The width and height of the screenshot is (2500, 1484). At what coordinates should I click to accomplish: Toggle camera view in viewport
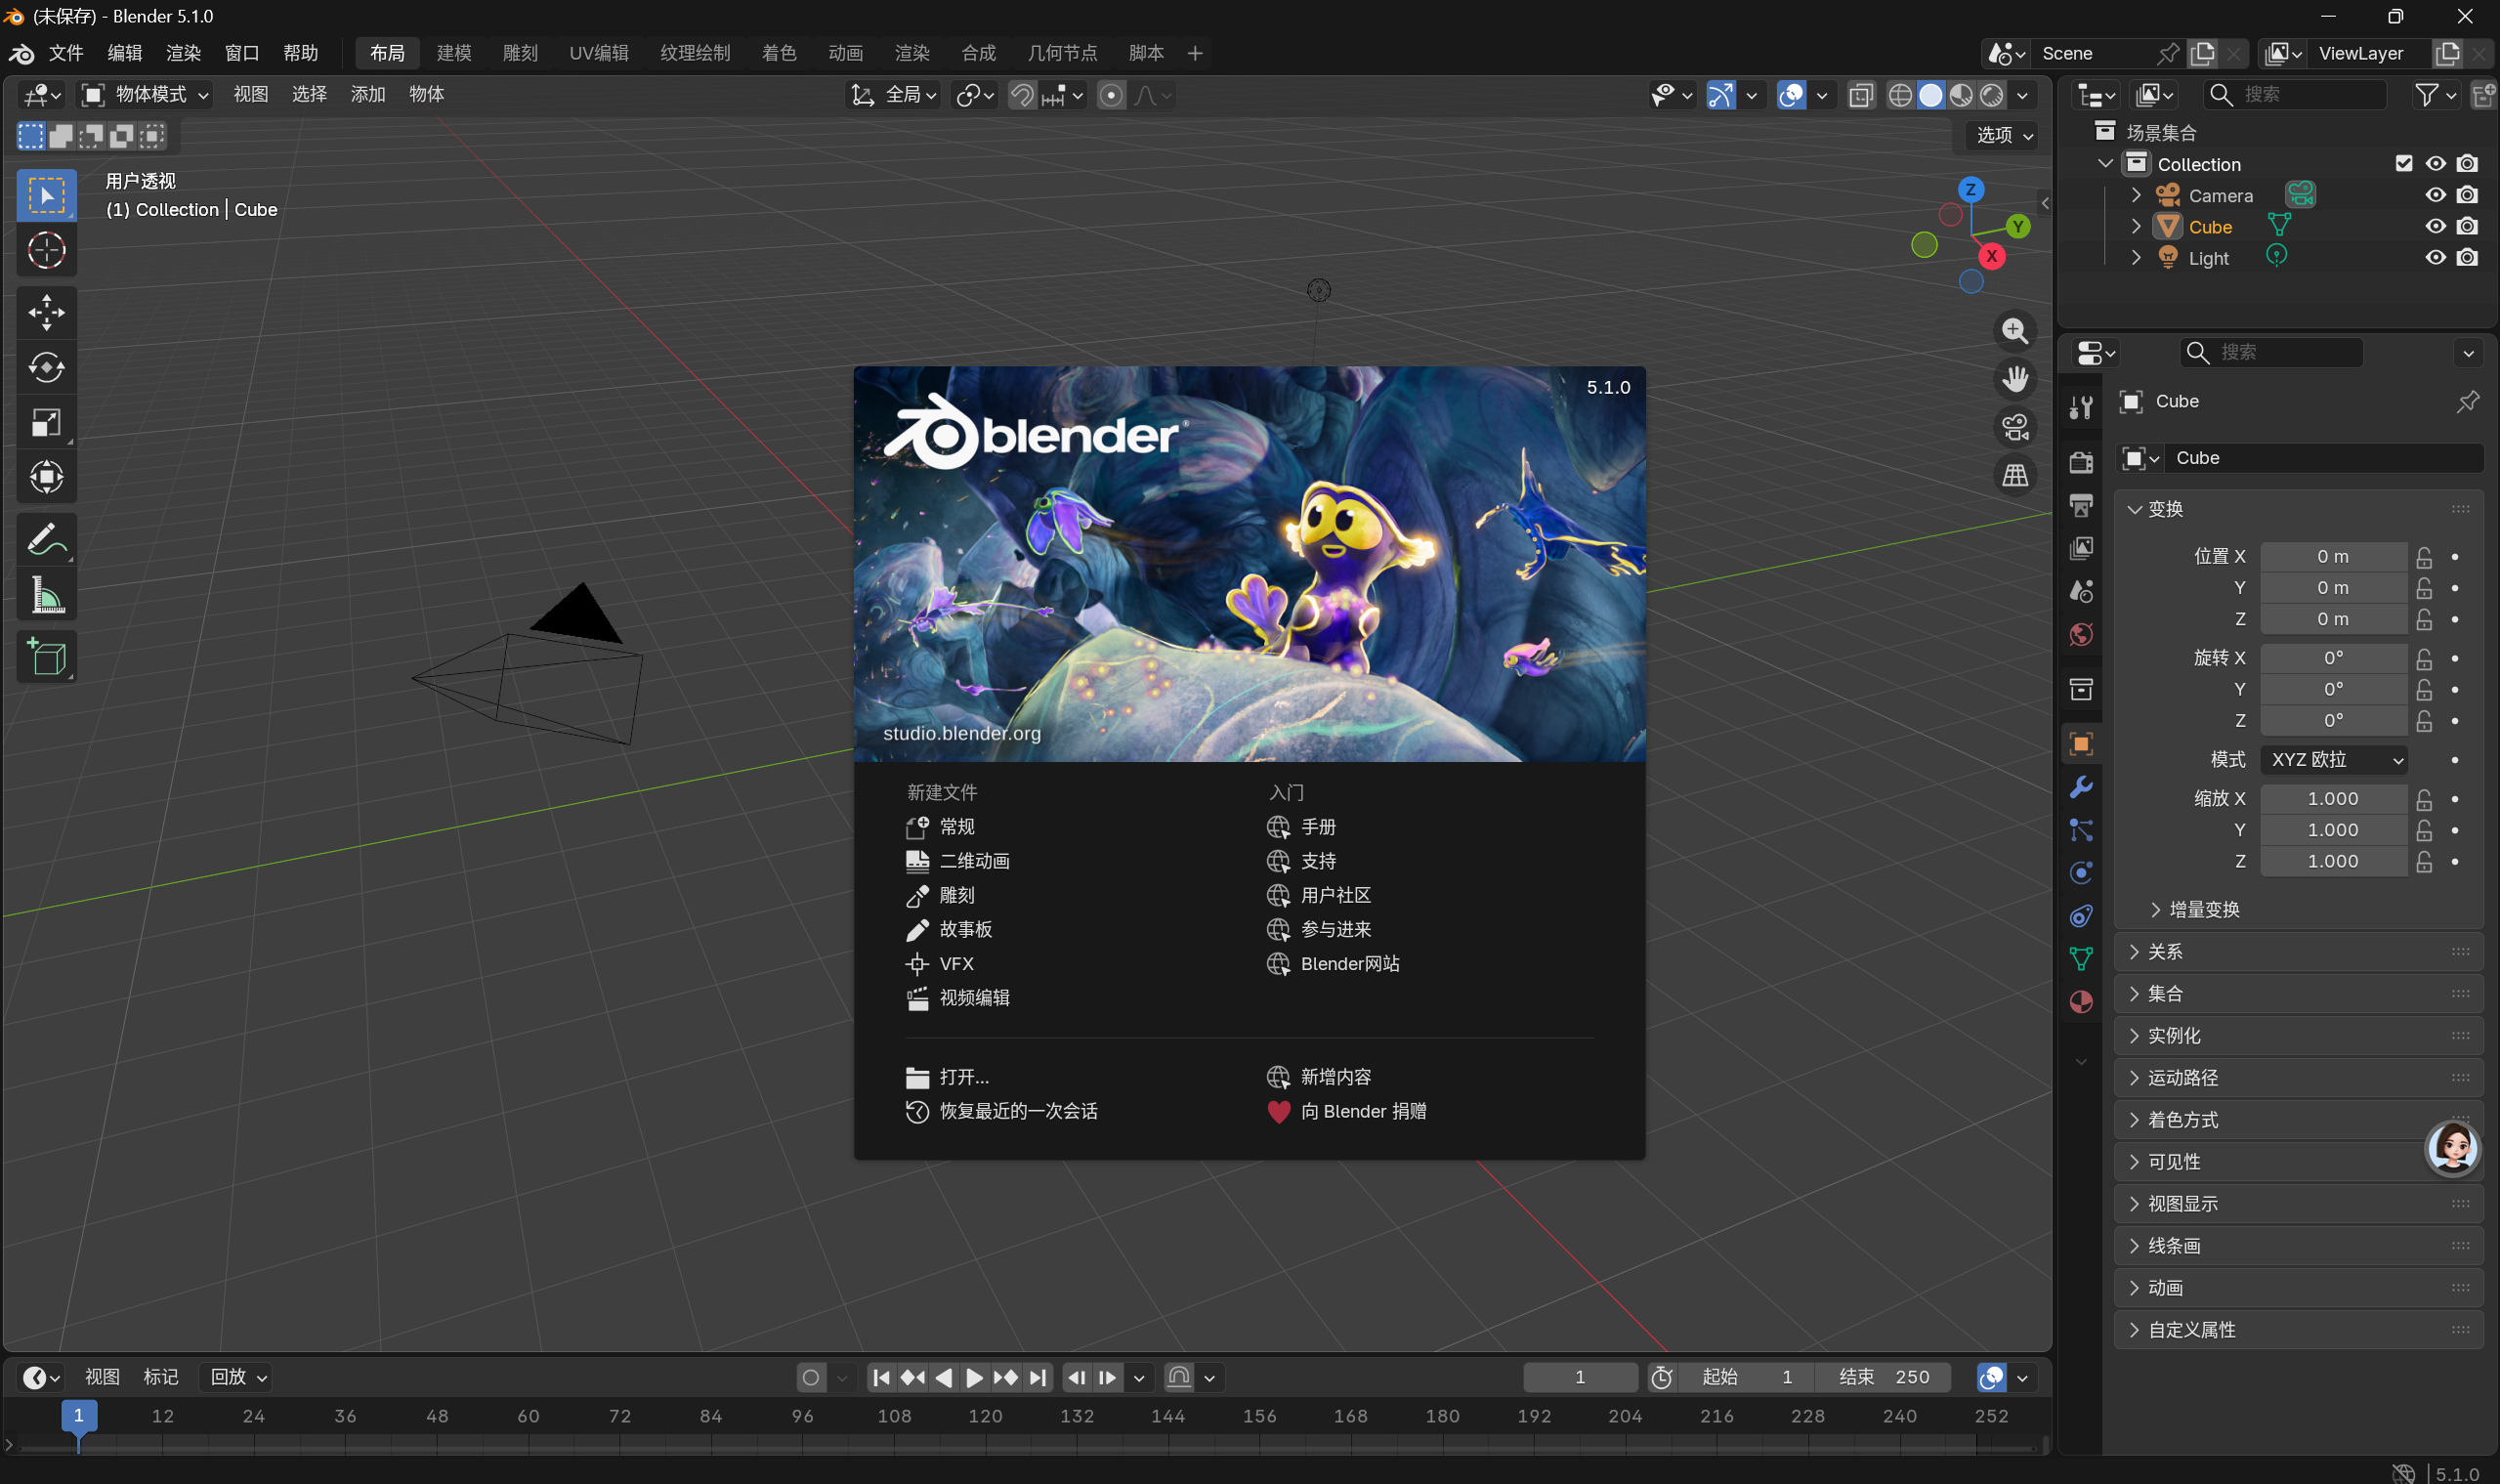click(x=2014, y=427)
